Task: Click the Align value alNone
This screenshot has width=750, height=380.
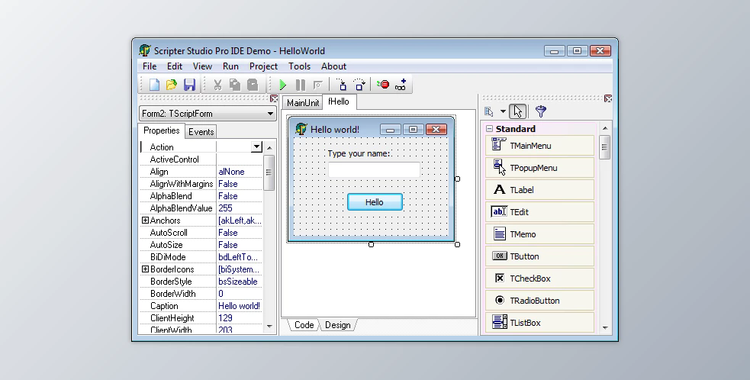Action: click(232, 171)
